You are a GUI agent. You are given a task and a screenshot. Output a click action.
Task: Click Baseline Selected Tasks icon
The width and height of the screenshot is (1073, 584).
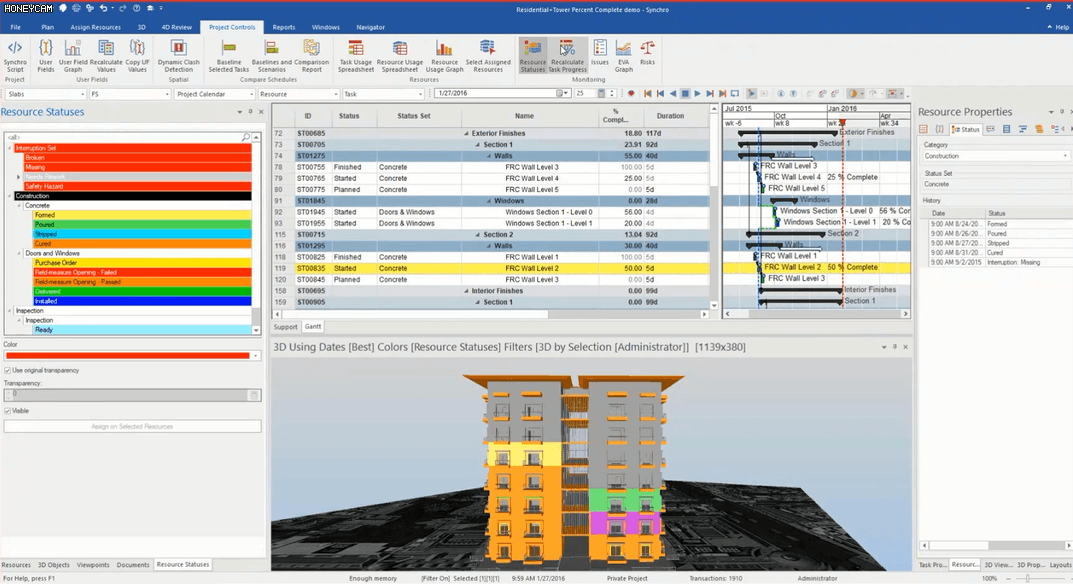point(229,55)
